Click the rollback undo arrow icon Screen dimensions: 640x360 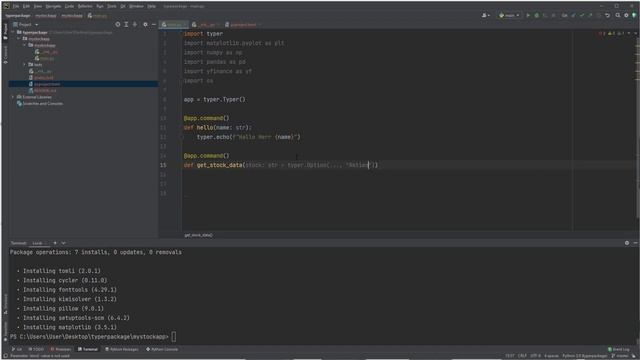point(607,15)
